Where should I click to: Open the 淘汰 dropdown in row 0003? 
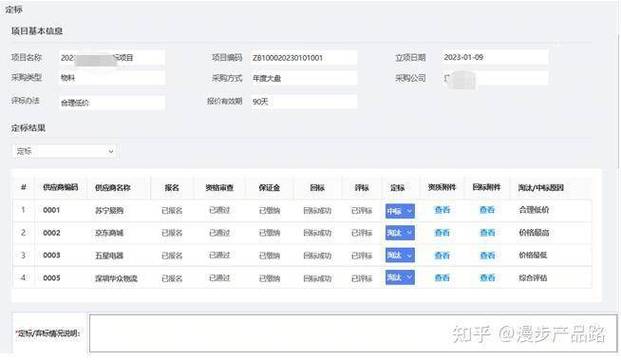click(400, 255)
